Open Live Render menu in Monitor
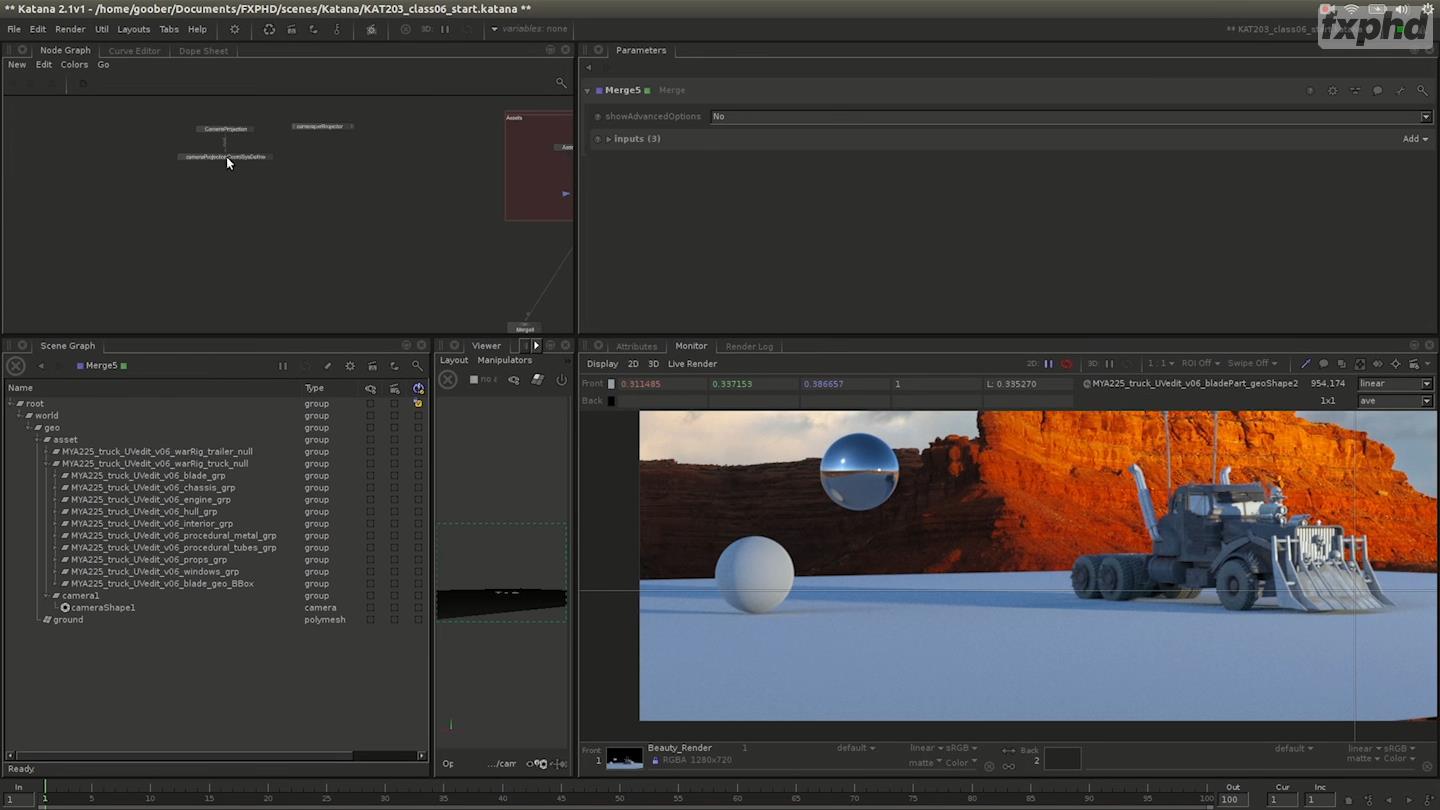The image size is (1440, 810). coord(692,364)
